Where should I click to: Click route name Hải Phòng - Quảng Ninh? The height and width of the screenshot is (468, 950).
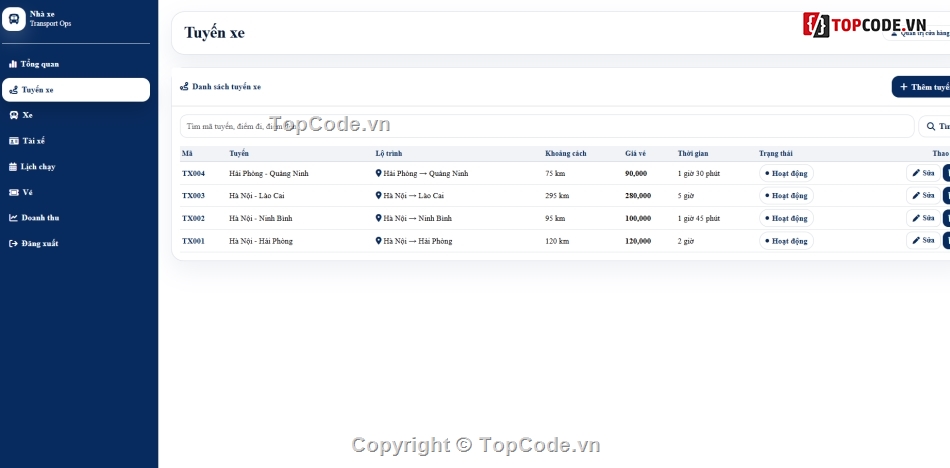[x=268, y=173]
